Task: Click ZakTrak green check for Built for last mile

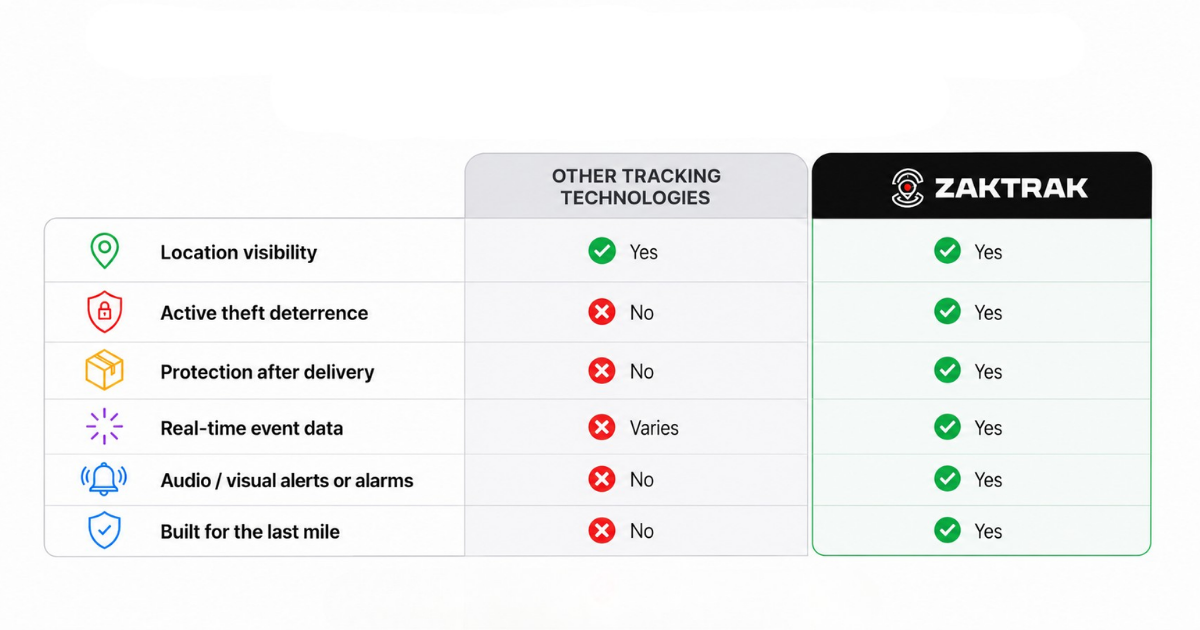Action: 947,530
